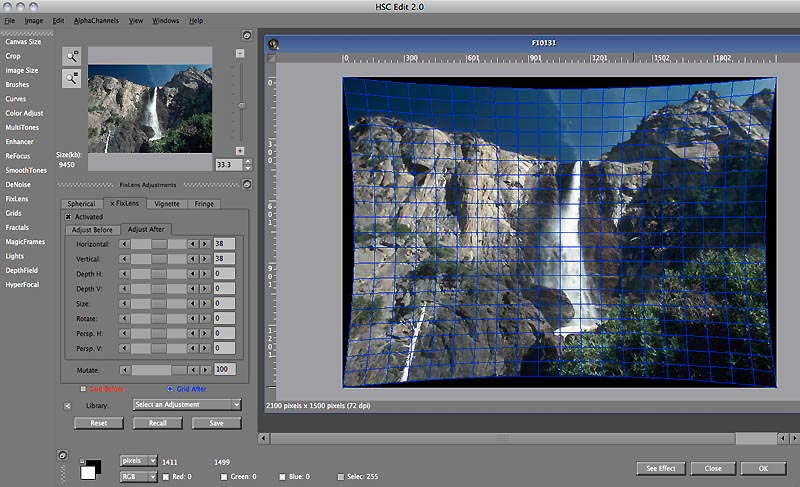Click the Recall button
Screen dimensions: 800x487
coord(158,423)
